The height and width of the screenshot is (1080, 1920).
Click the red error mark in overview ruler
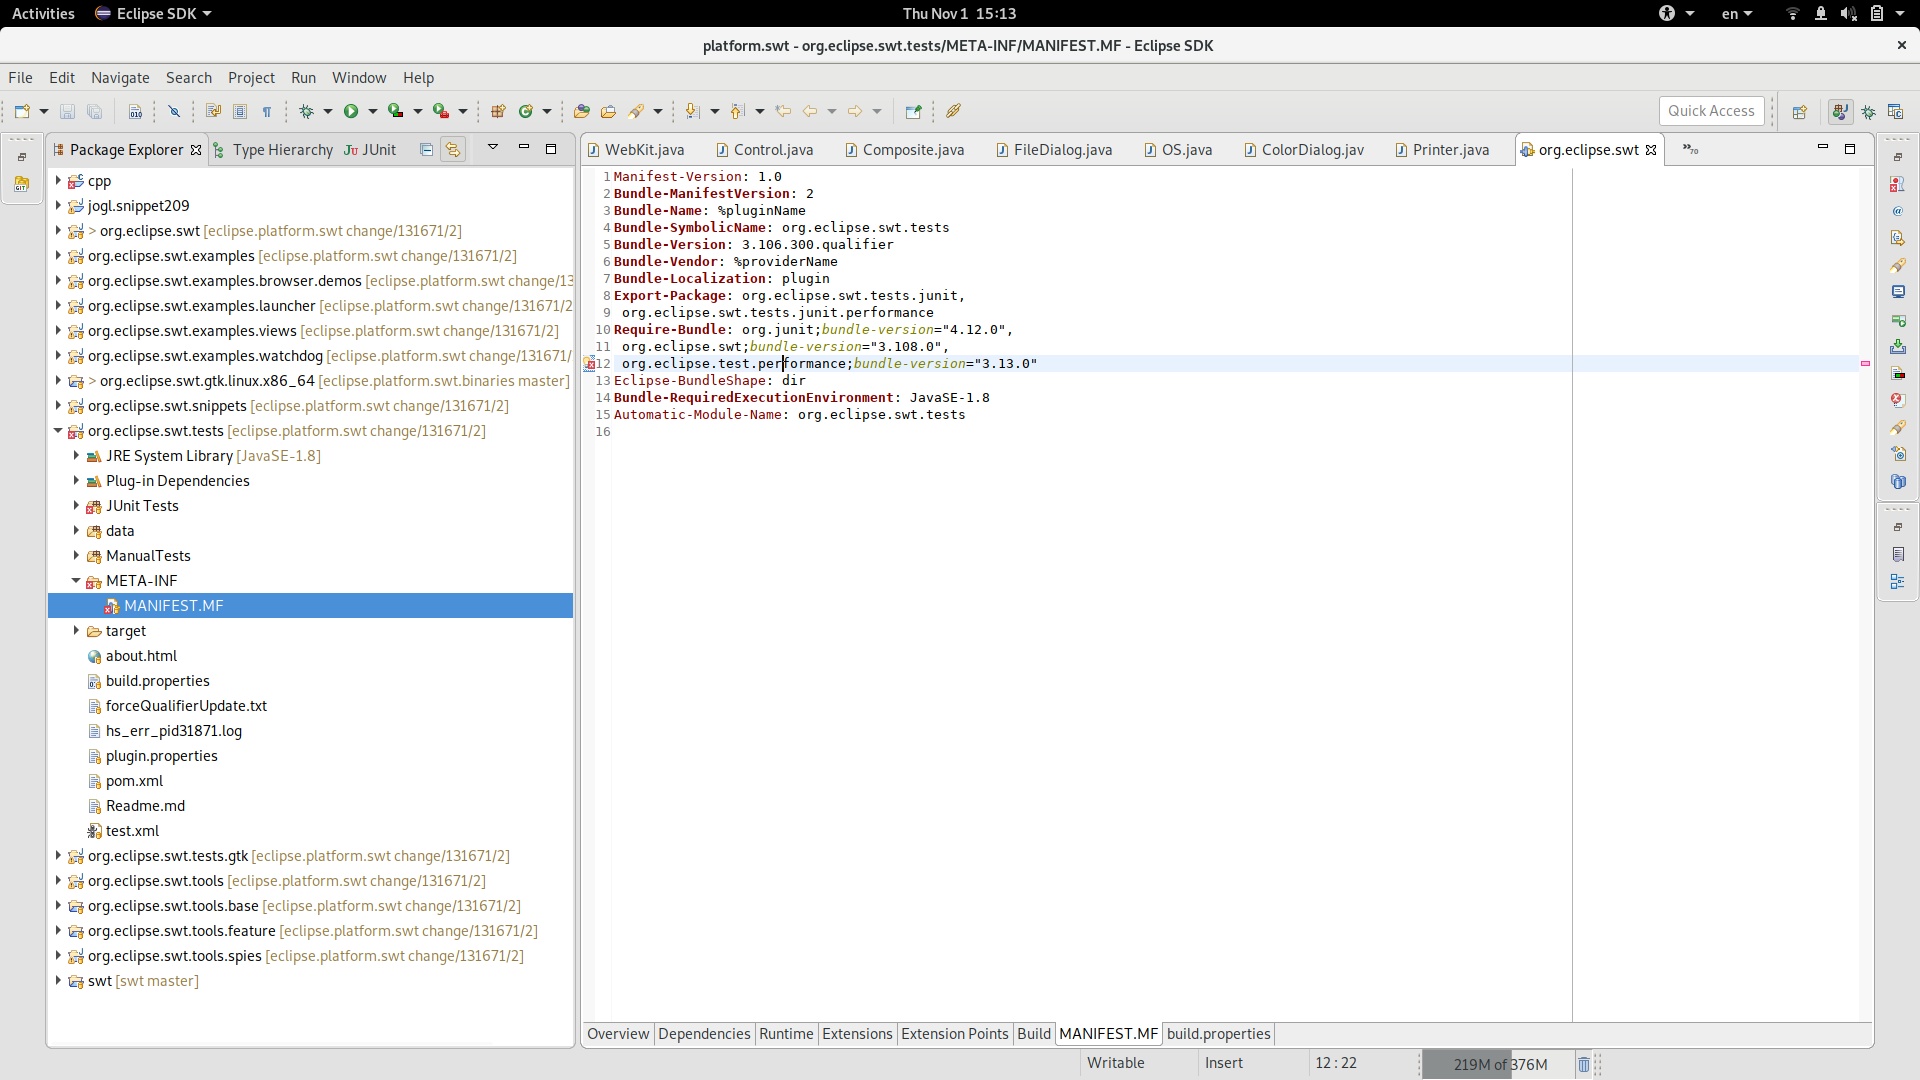pos(1865,364)
